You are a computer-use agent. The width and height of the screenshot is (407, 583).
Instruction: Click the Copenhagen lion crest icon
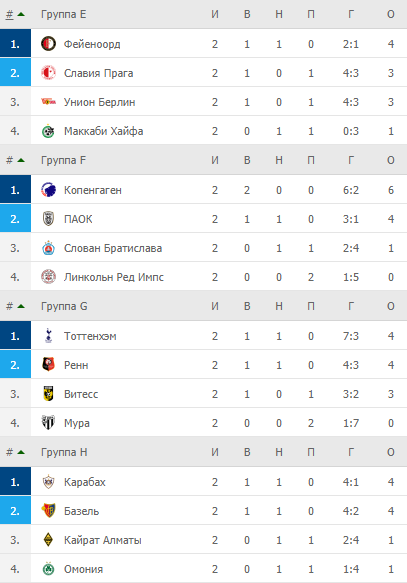pos(48,190)
